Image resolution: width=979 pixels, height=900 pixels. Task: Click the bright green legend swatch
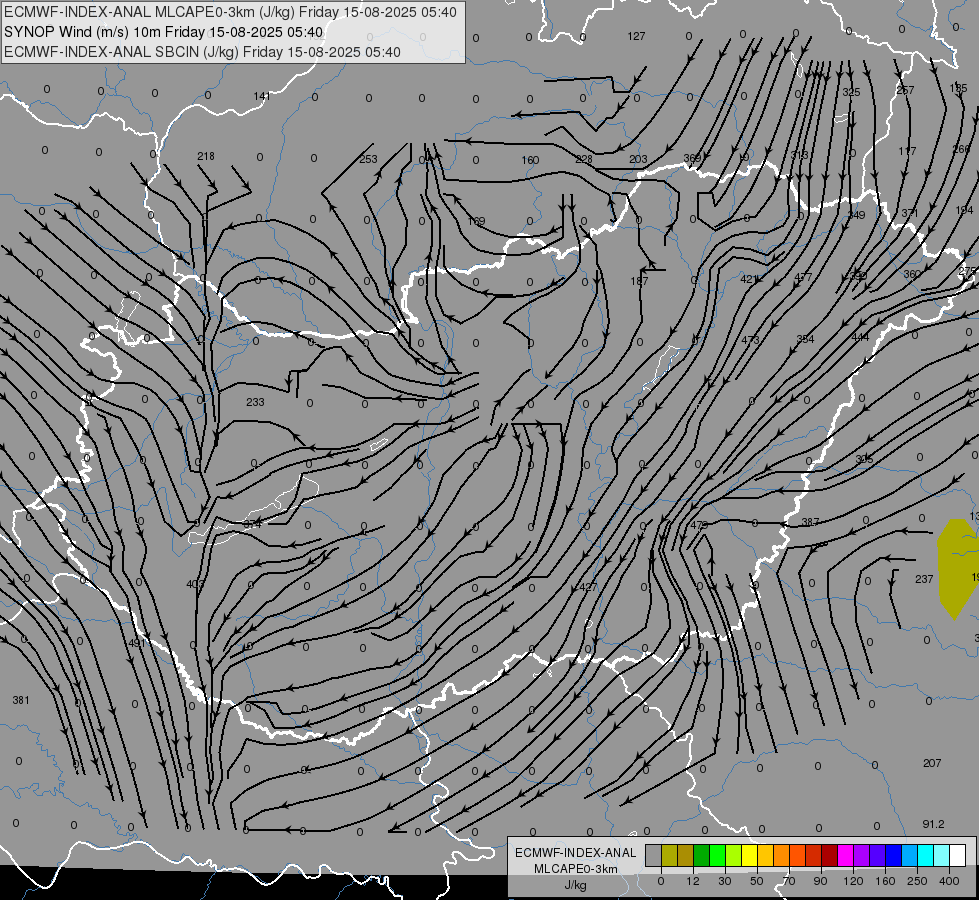717,856
